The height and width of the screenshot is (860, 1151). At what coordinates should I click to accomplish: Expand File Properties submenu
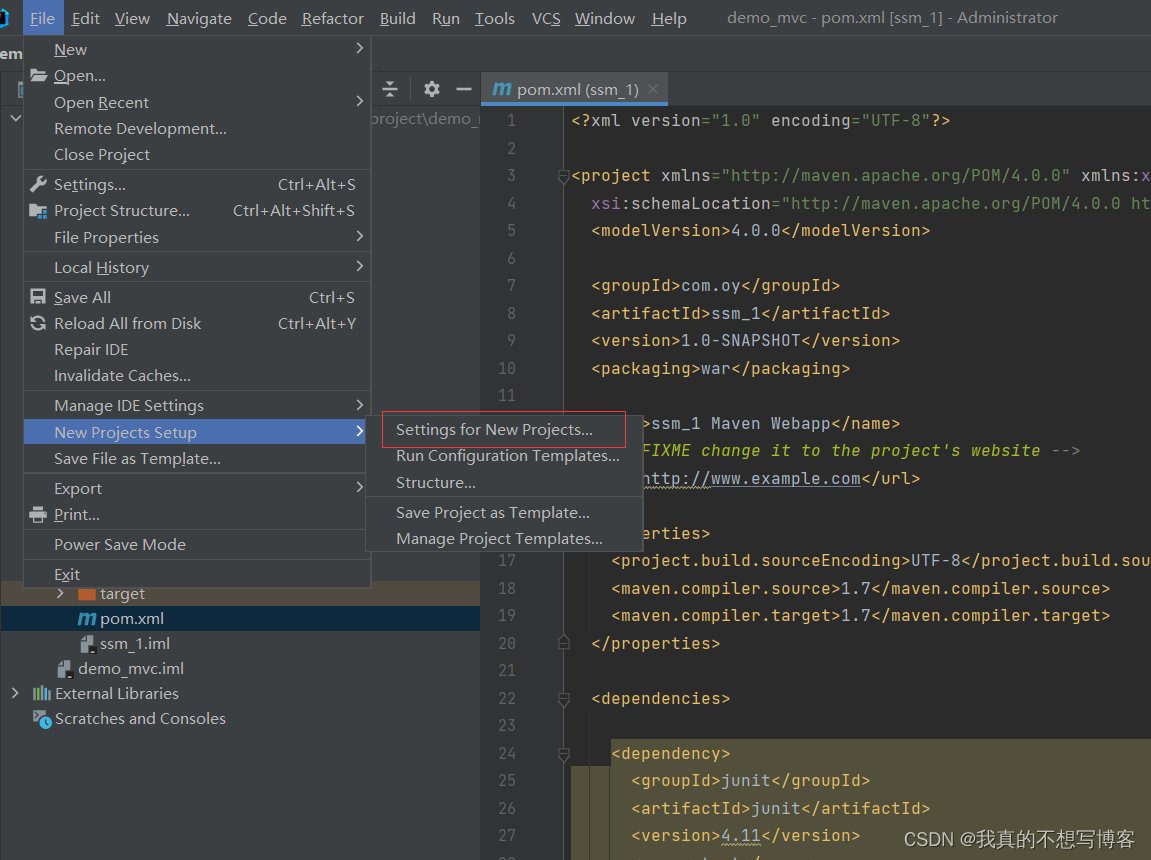(360, 236)
